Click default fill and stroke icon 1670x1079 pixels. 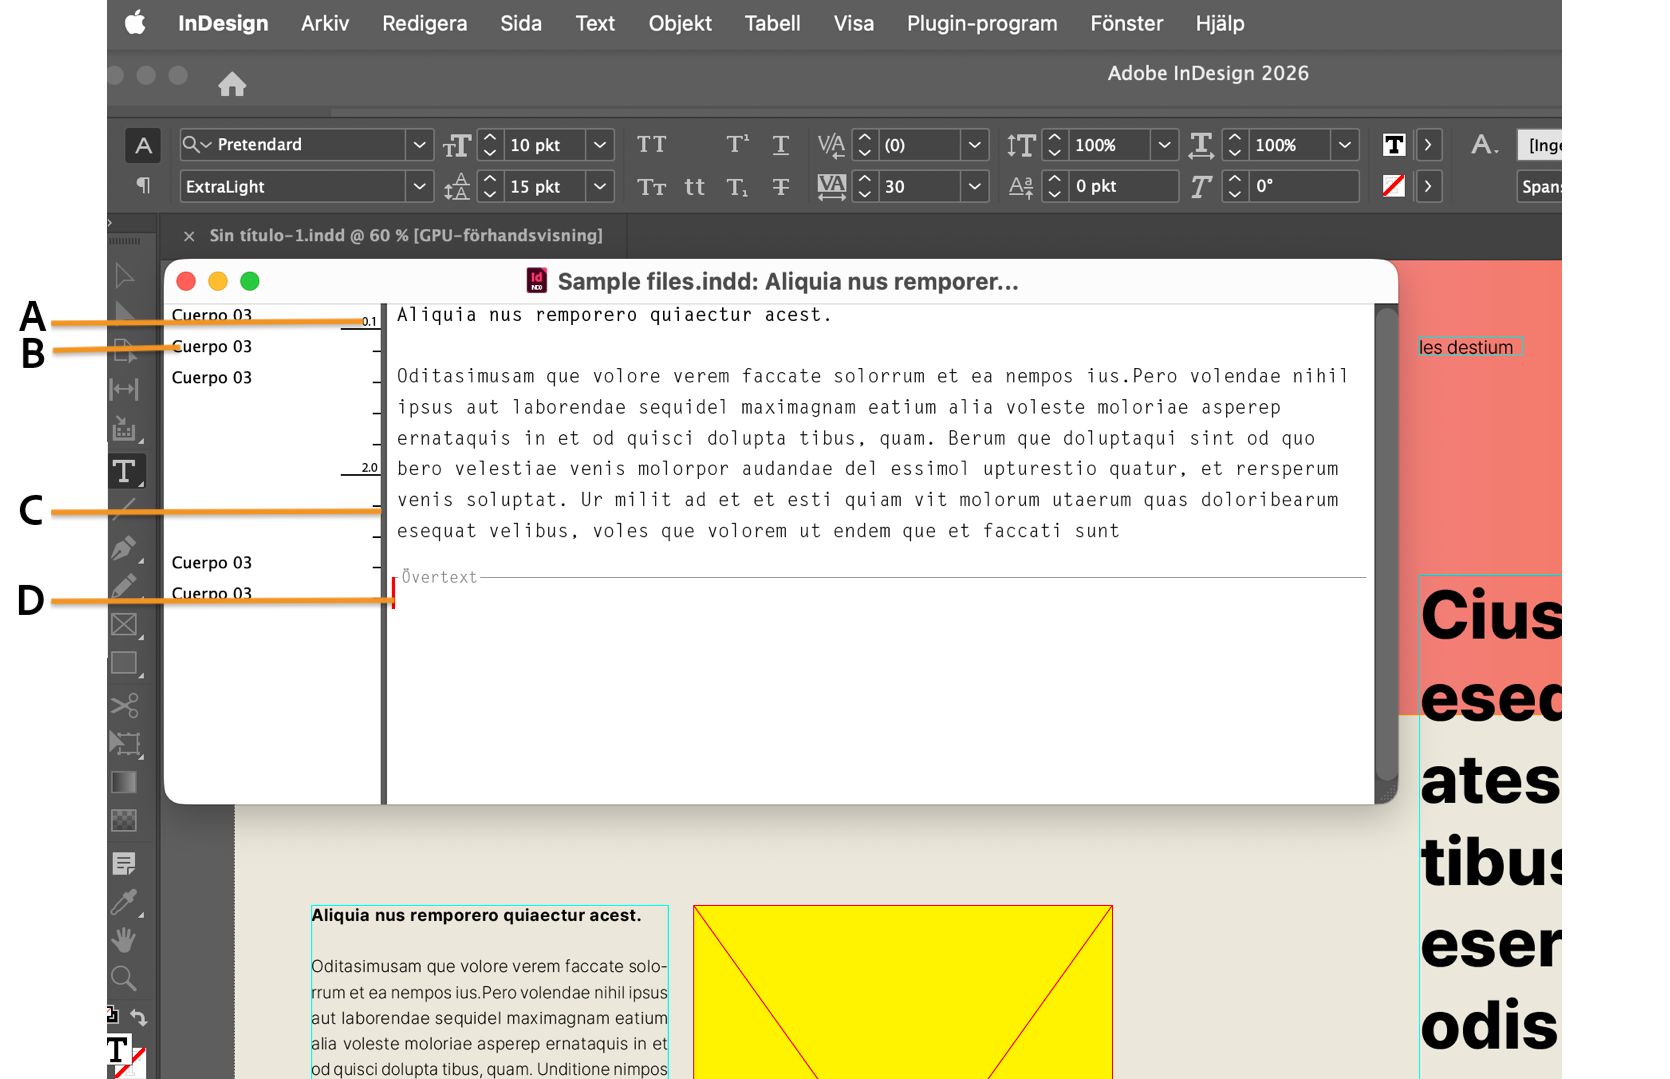pos(112,1015)
